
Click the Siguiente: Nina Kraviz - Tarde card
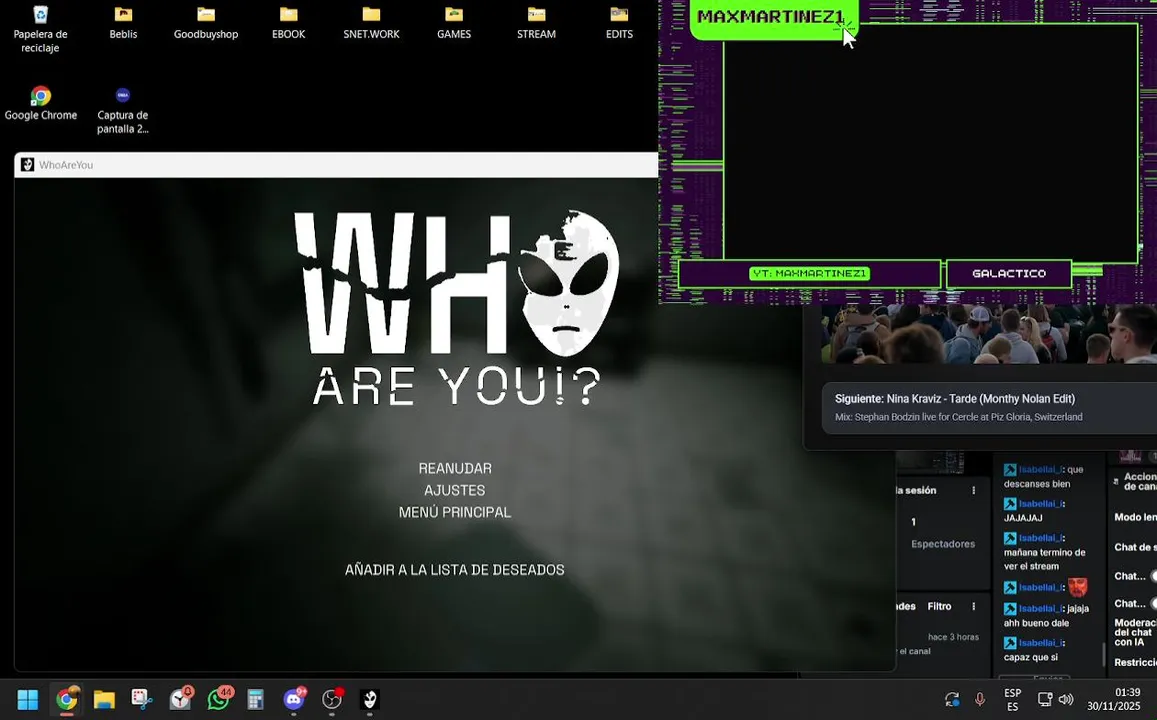tap(989, 407)
